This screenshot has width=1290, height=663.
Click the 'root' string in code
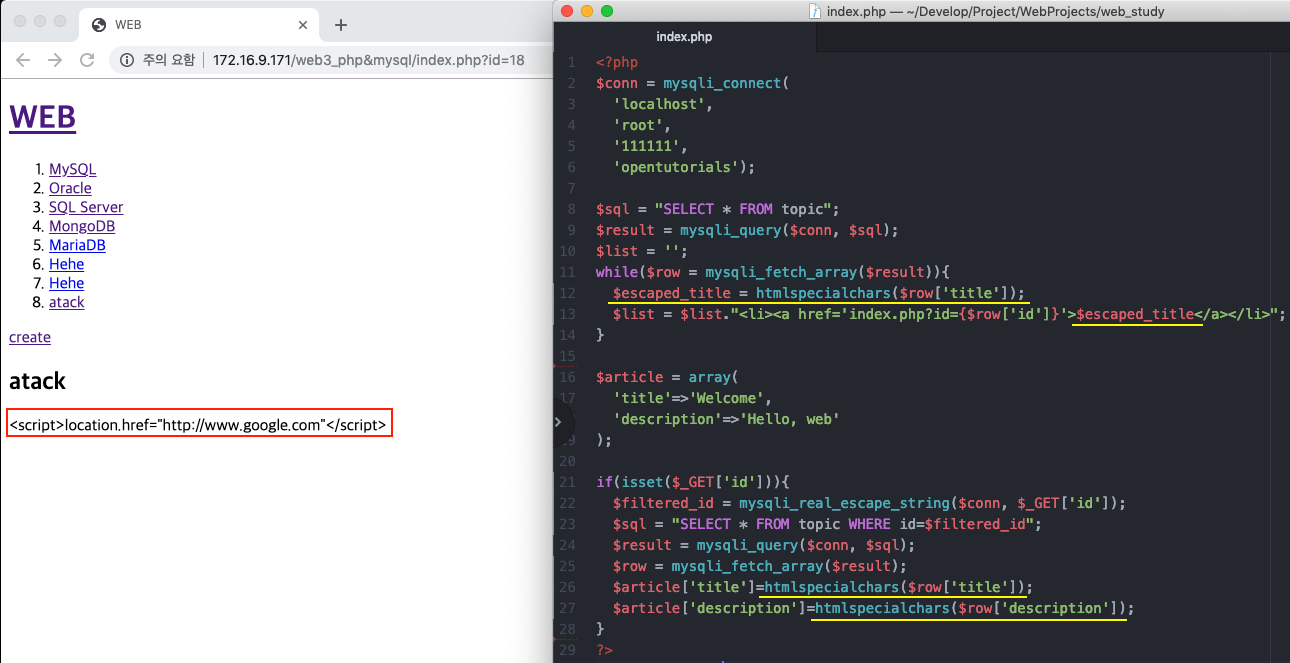tap(638, 125)
